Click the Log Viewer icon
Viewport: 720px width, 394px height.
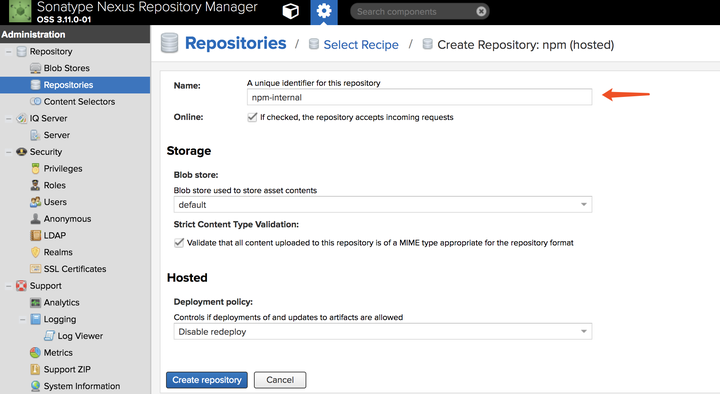(49, 336)
